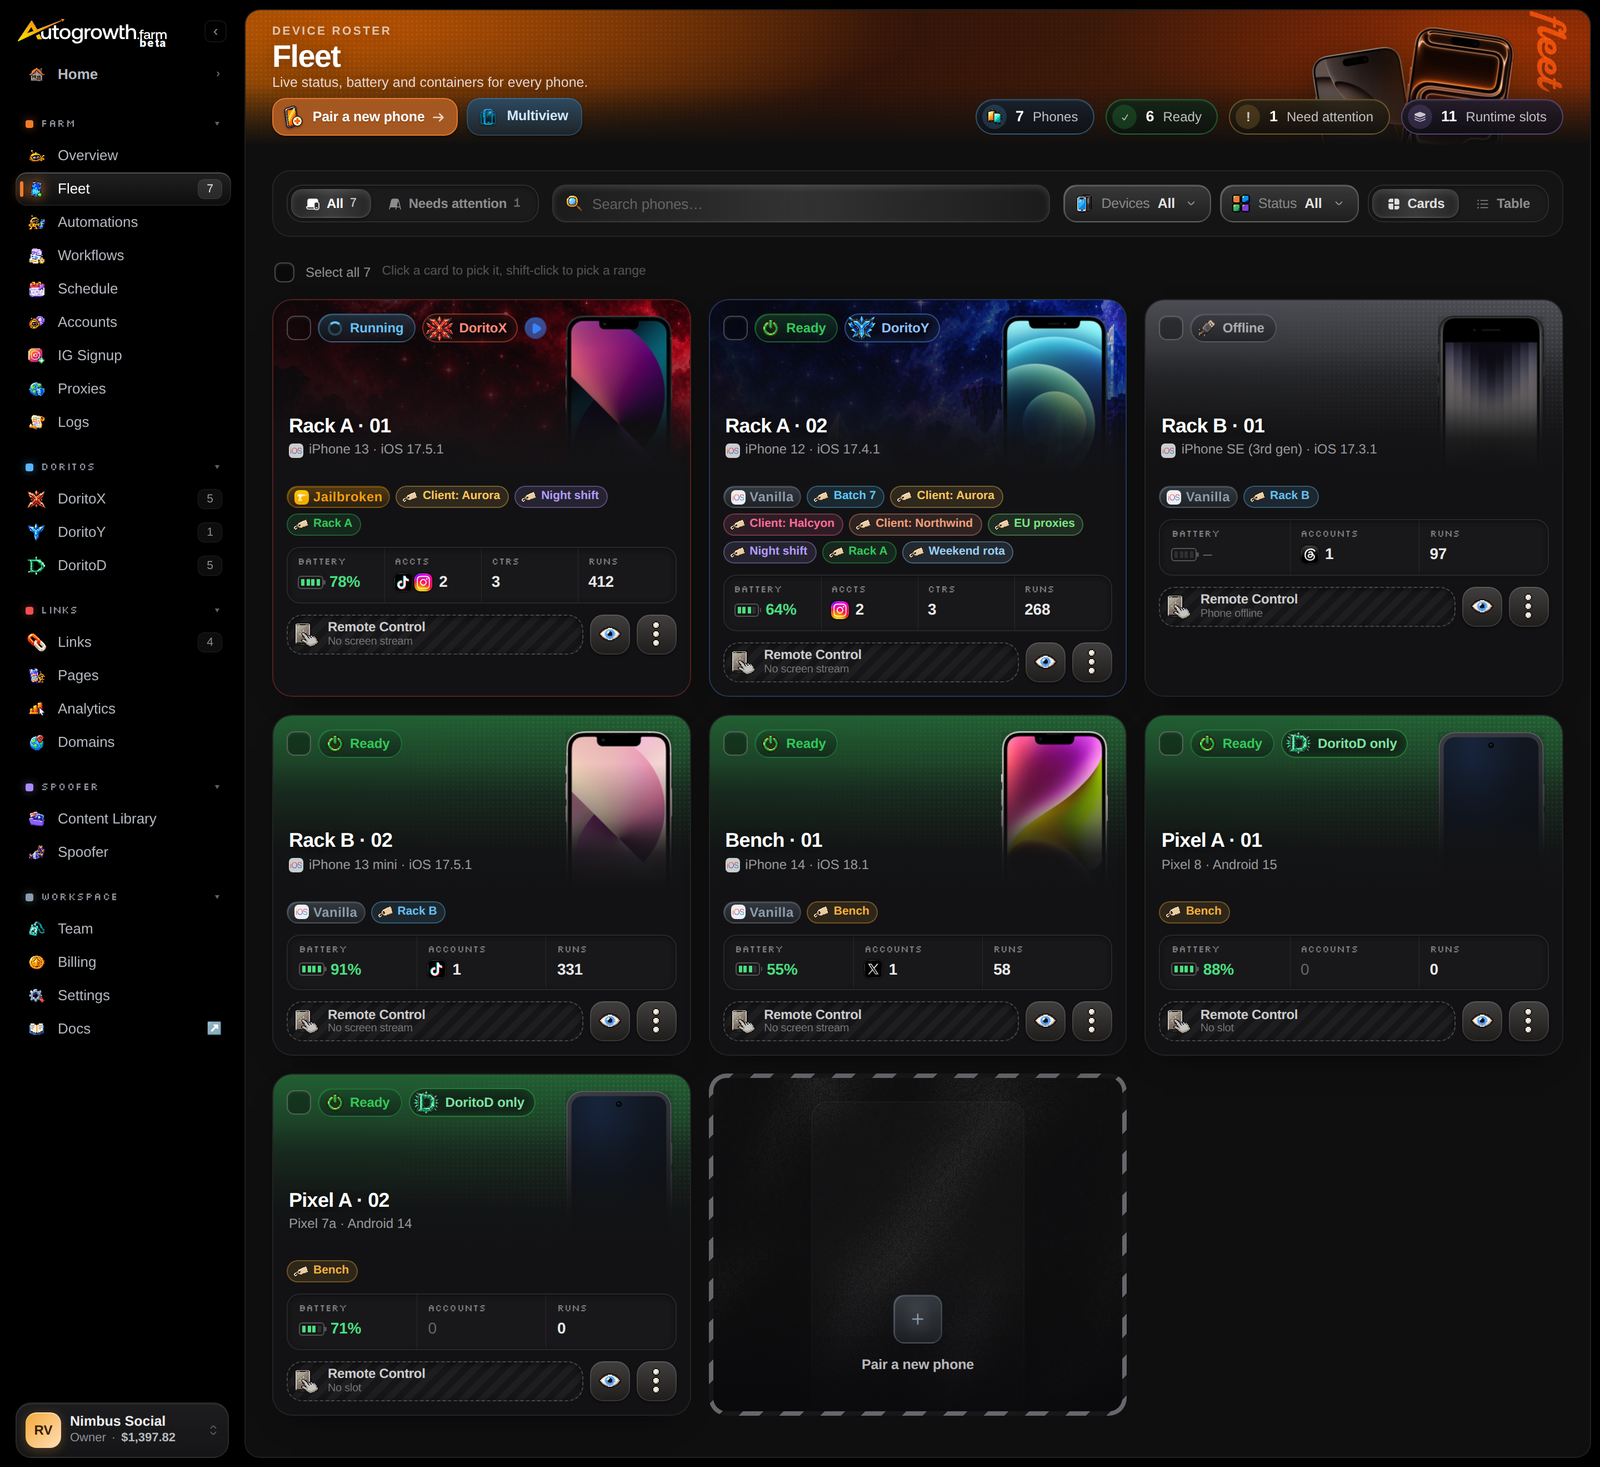Open the three-dot menu for Rack A · 01
Screen dimensions: 1600x1467
(656, 634)
